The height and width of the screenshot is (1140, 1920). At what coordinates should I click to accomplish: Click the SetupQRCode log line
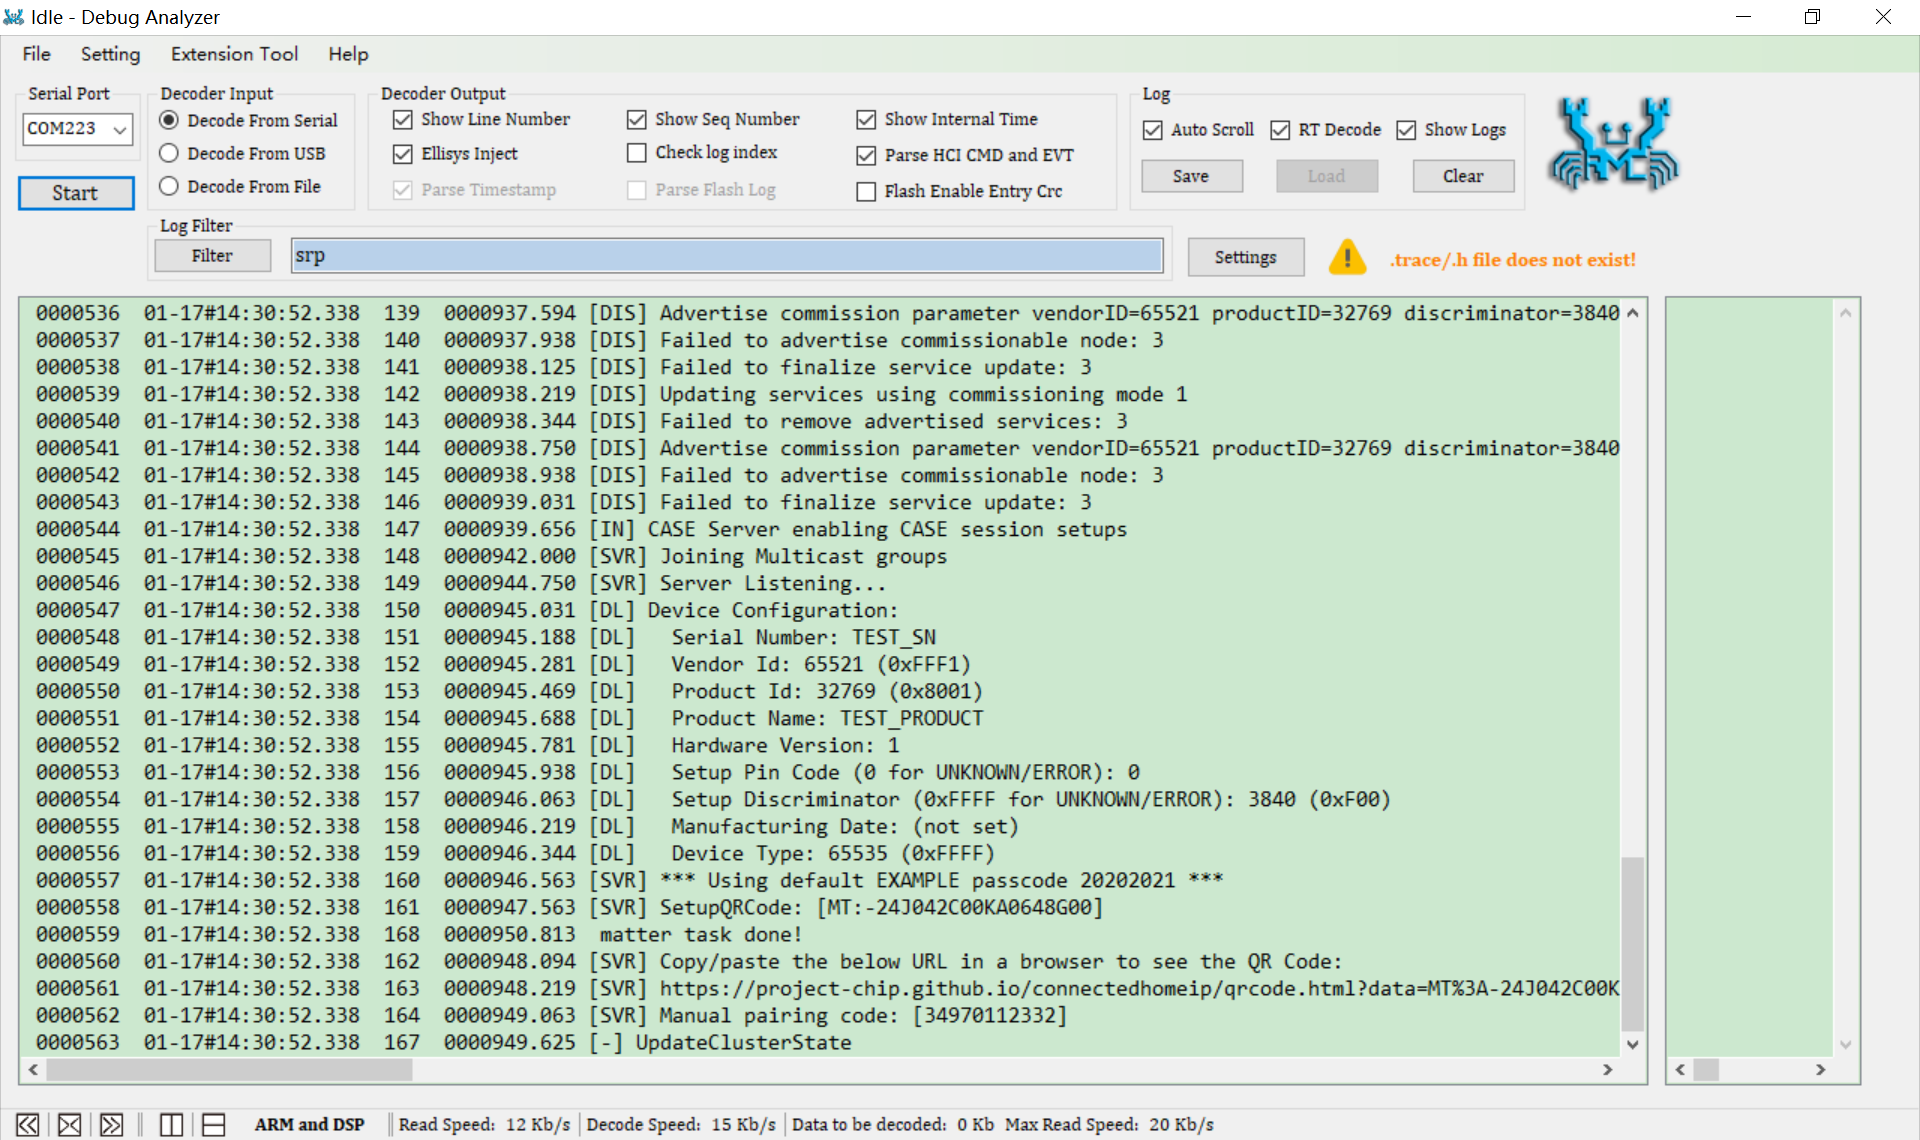(820, 908)
